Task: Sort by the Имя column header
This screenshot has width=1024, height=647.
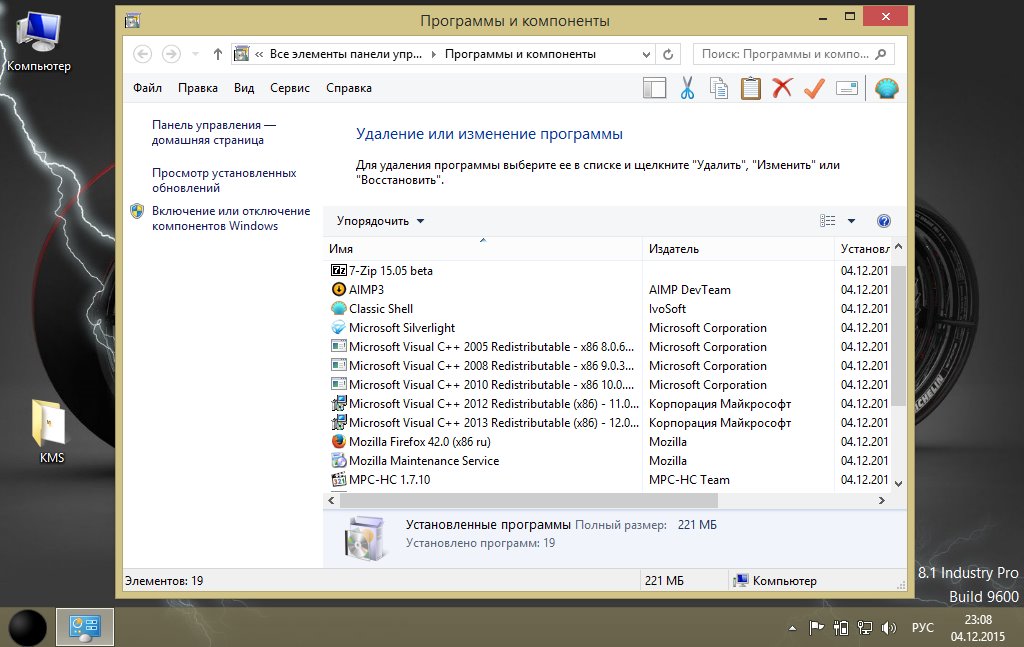Action: pos(483,249)
